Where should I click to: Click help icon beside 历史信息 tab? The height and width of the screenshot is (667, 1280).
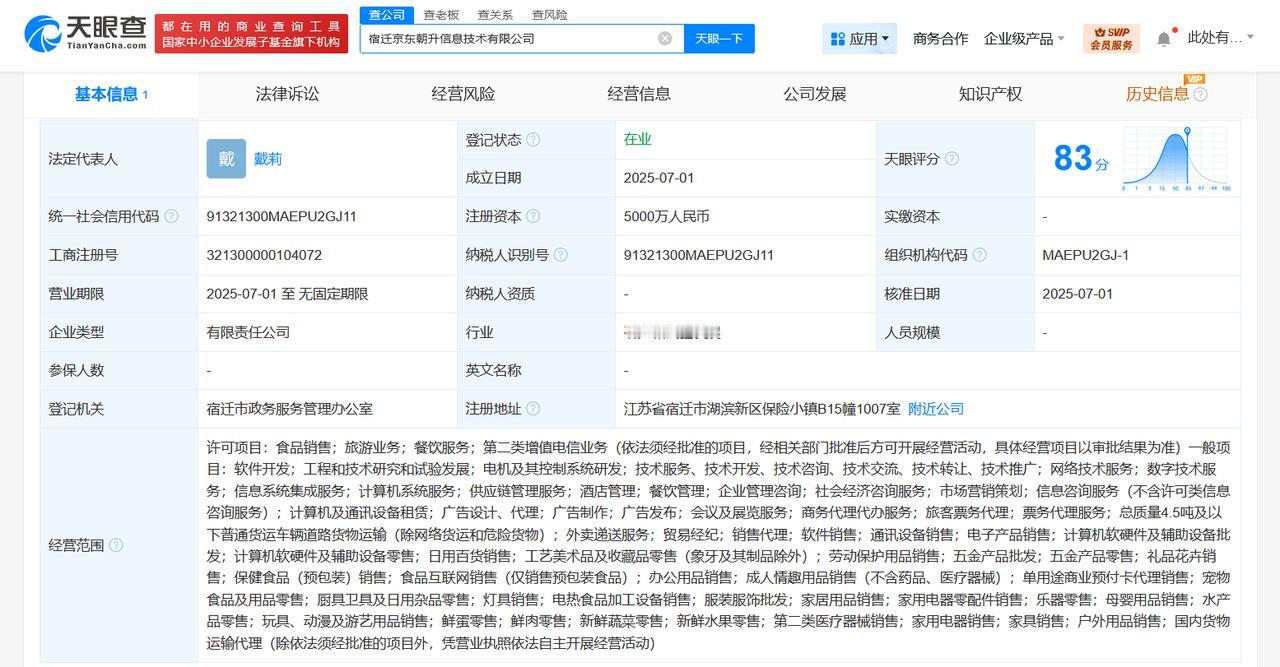[1200, 94]
